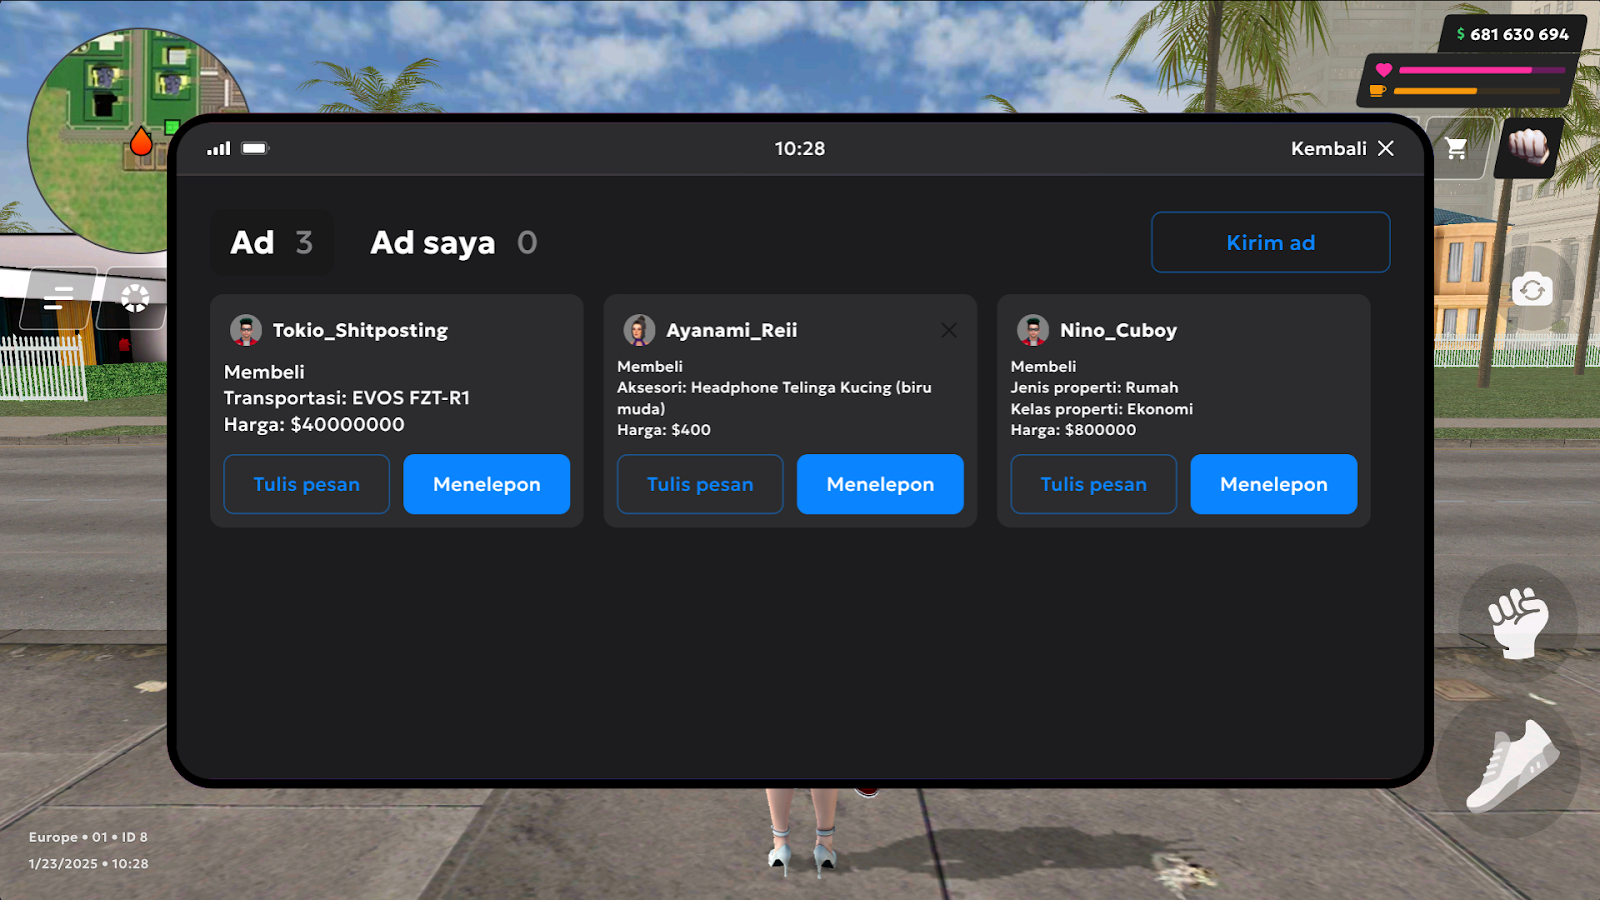
Task: Click Tokio_Shitposting avatar
Action: tap(245, 330)
